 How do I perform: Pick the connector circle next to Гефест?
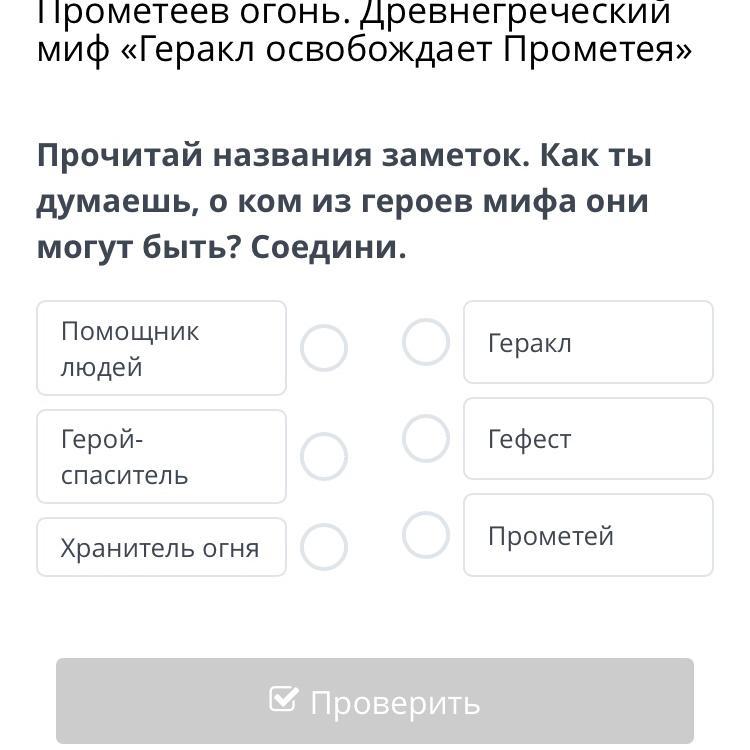(x=426, y=439)
